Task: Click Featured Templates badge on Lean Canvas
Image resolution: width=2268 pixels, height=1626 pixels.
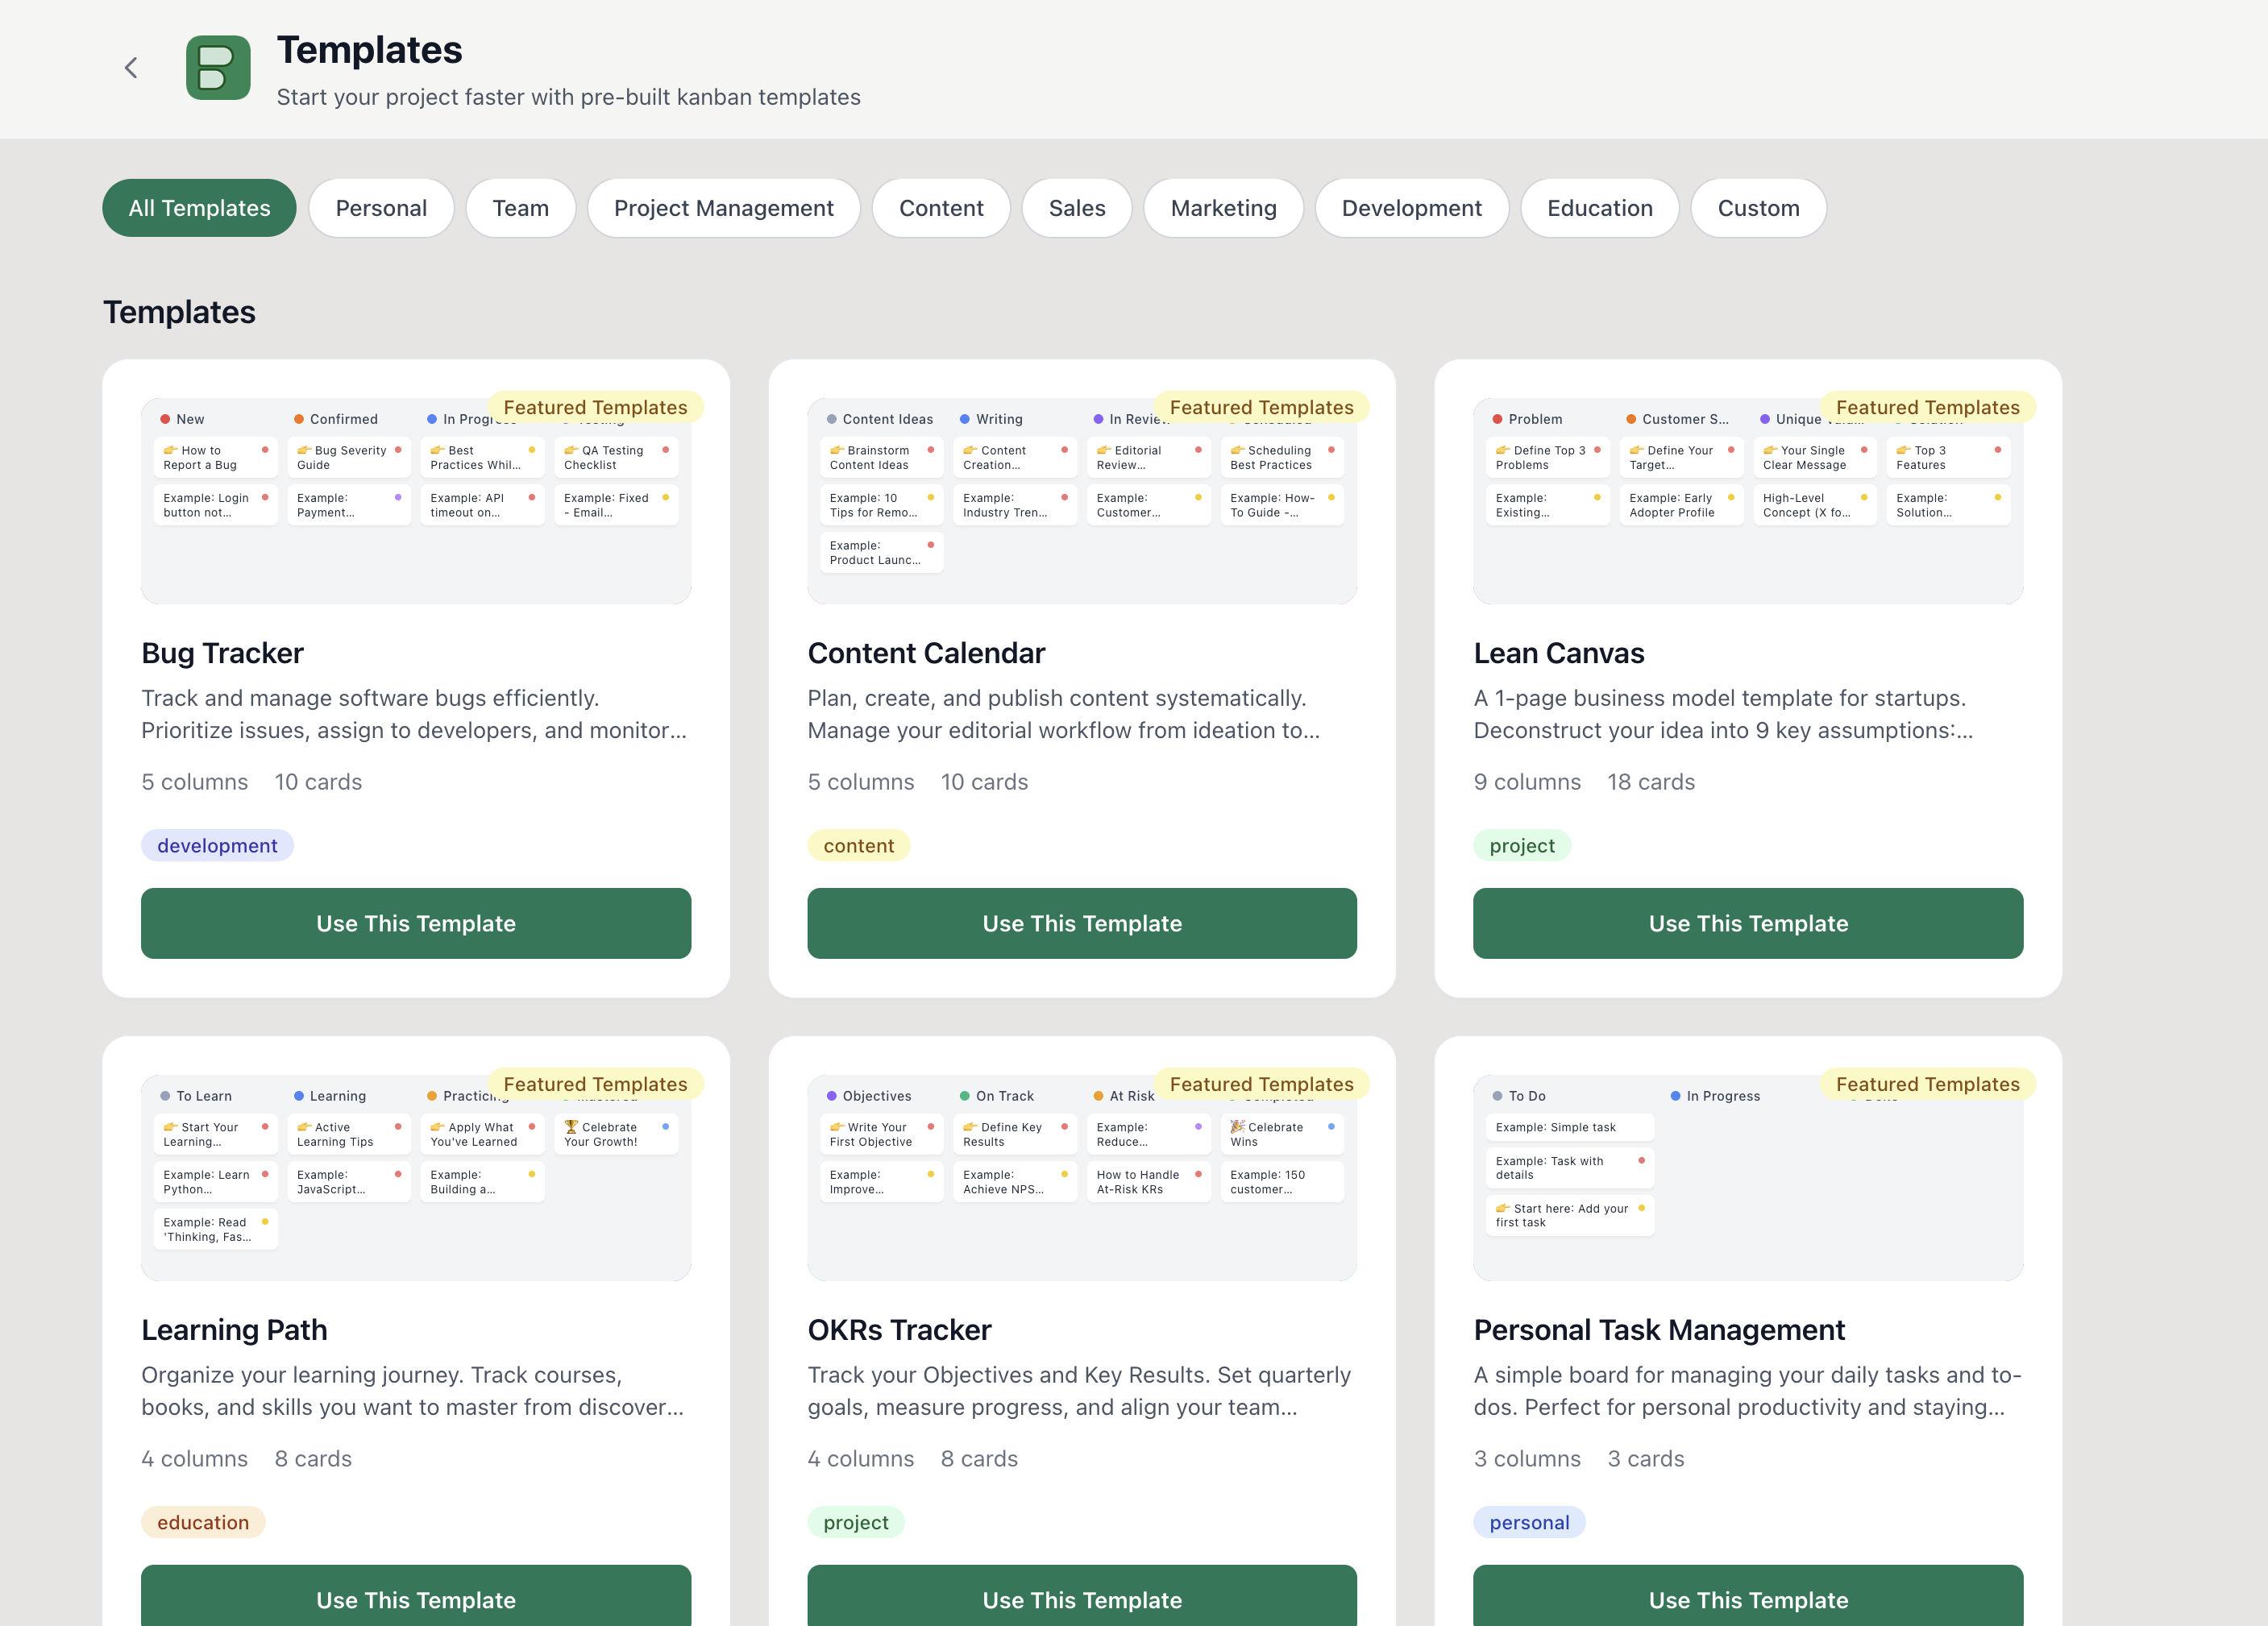Action: point(1927,407)
